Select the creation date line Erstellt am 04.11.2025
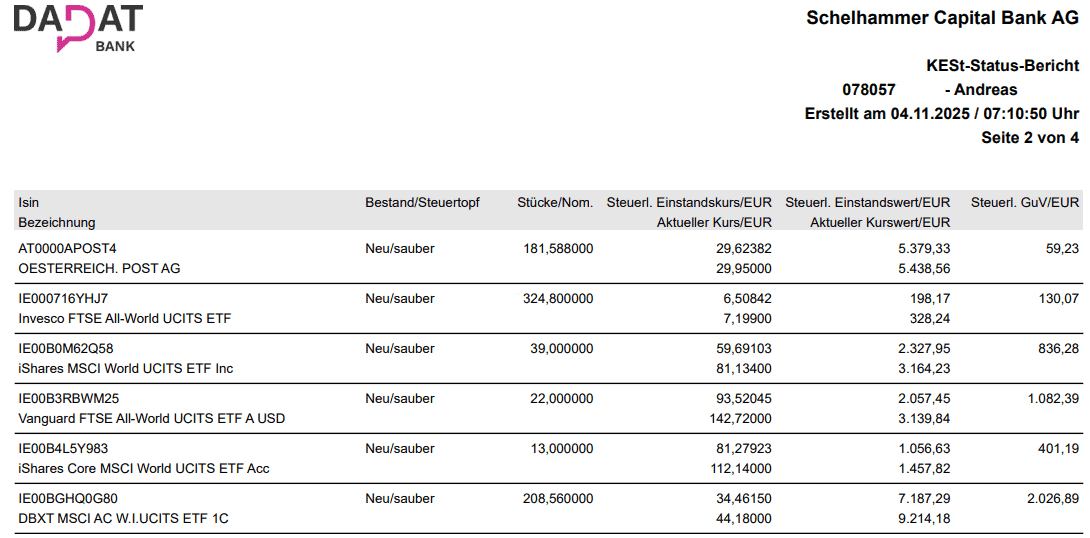The image size is (1090, 538). [942, 114]
